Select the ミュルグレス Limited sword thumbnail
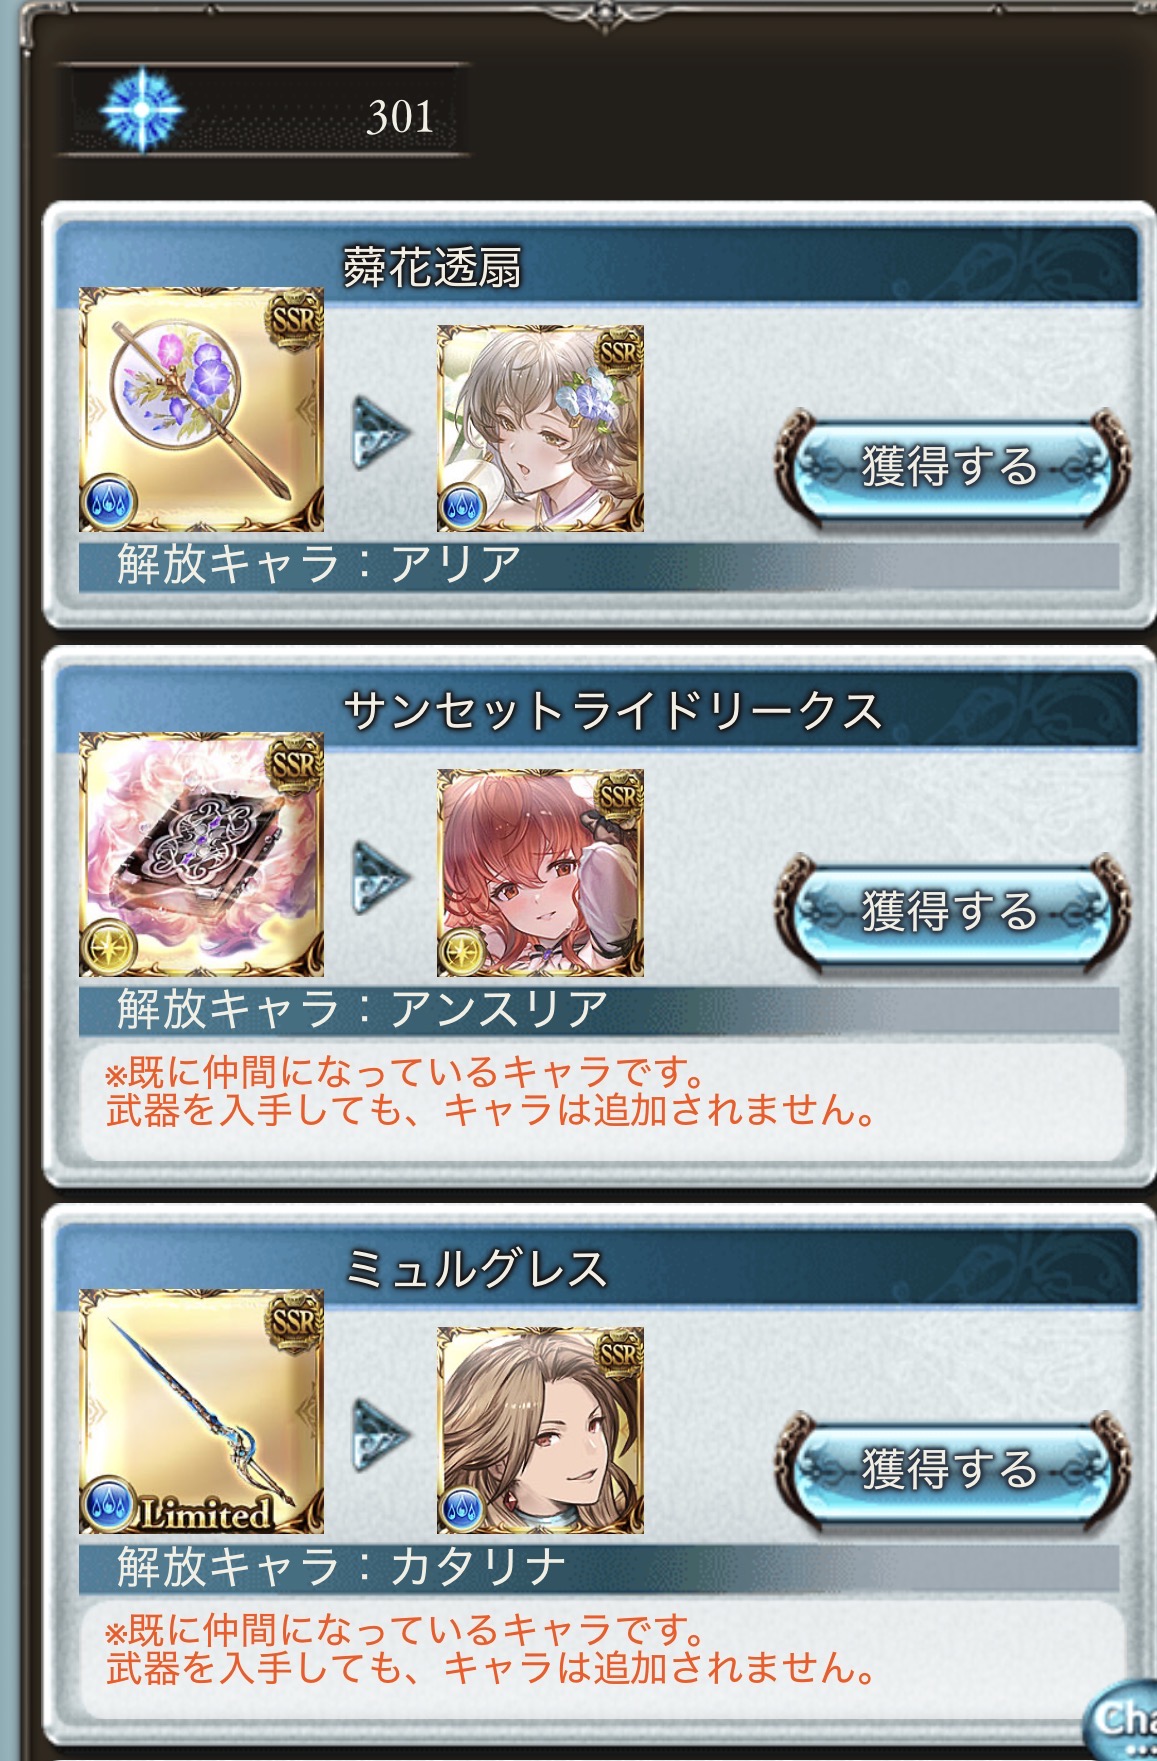This screenshot has height=1761, width=1157. pos(201,1411)
